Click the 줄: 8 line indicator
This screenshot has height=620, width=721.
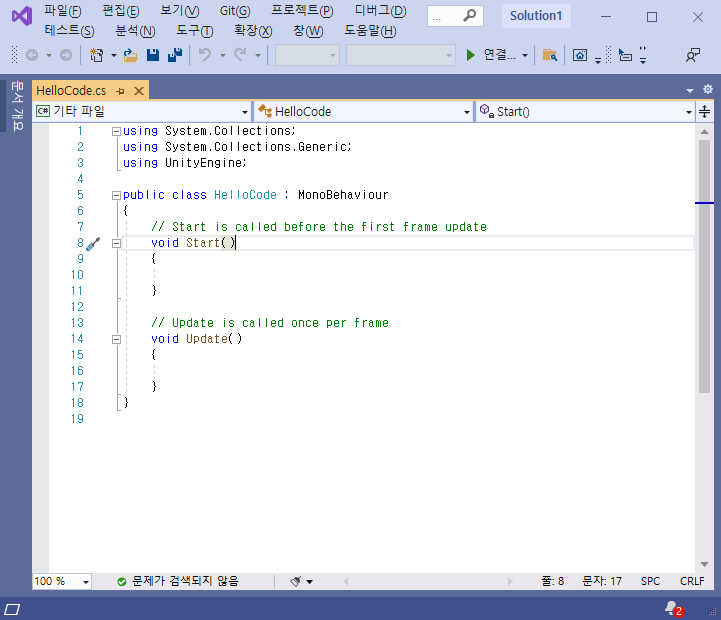point(553,581)
